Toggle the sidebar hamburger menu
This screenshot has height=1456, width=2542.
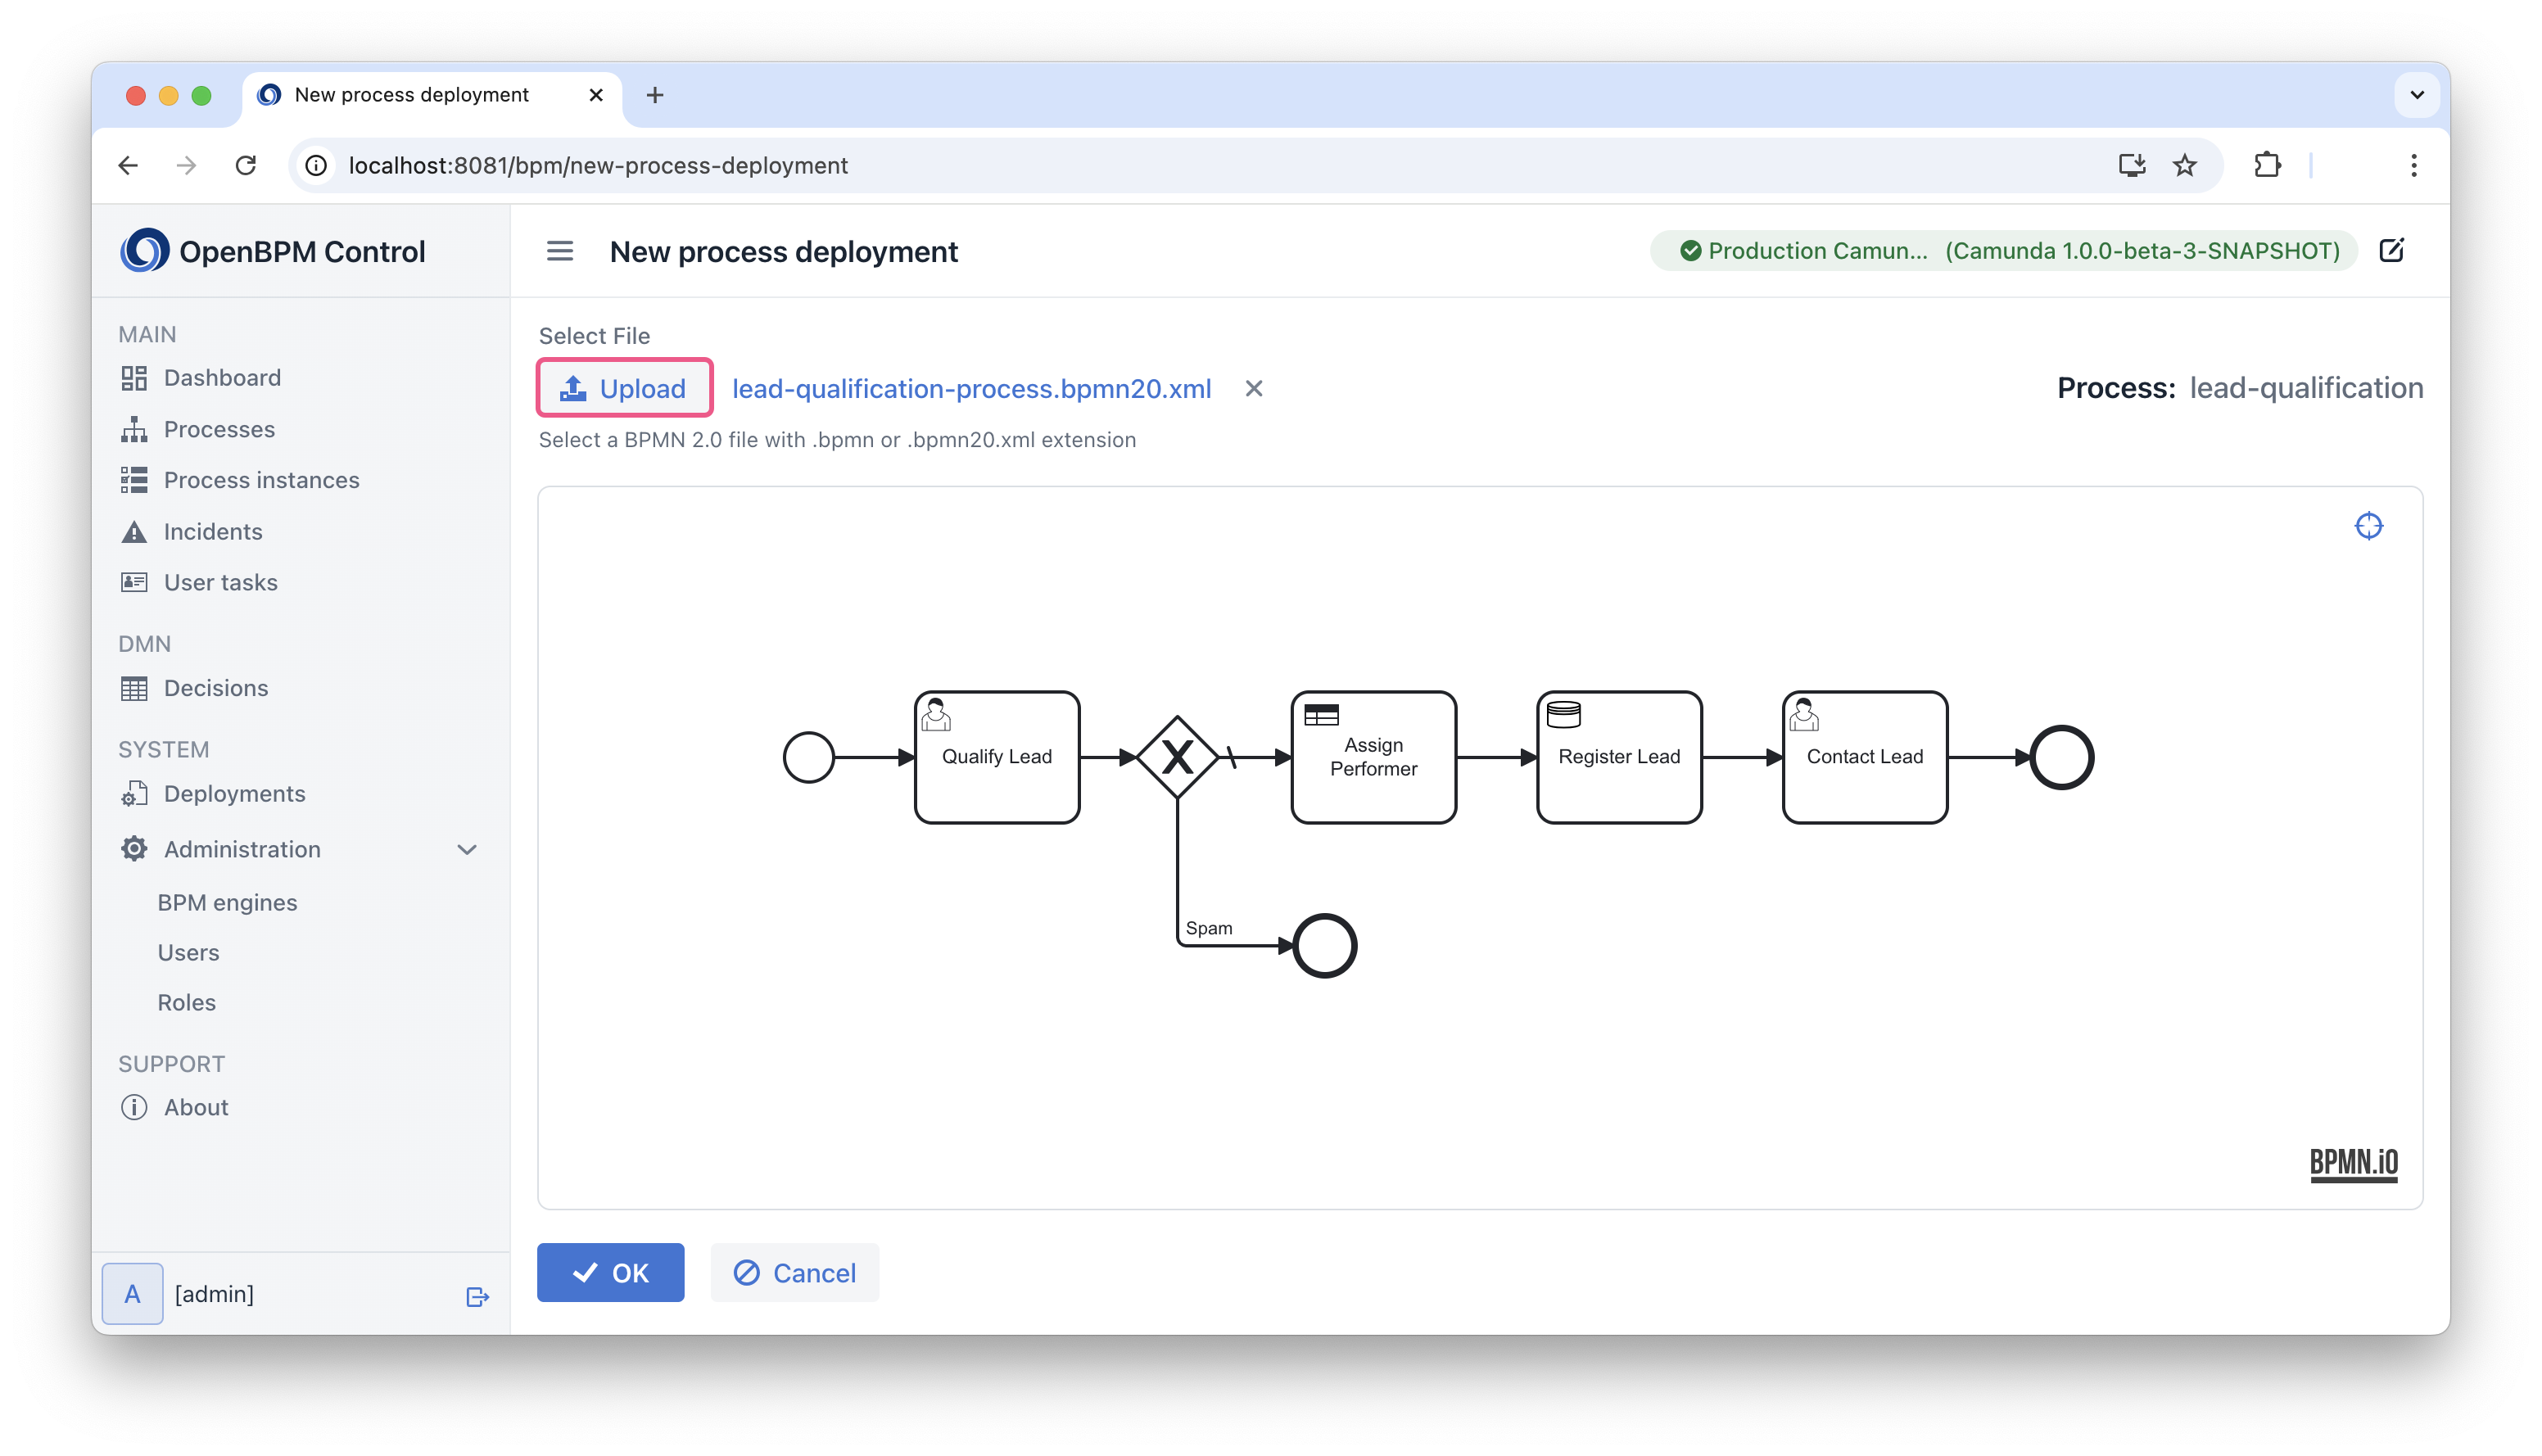[560, 251]
